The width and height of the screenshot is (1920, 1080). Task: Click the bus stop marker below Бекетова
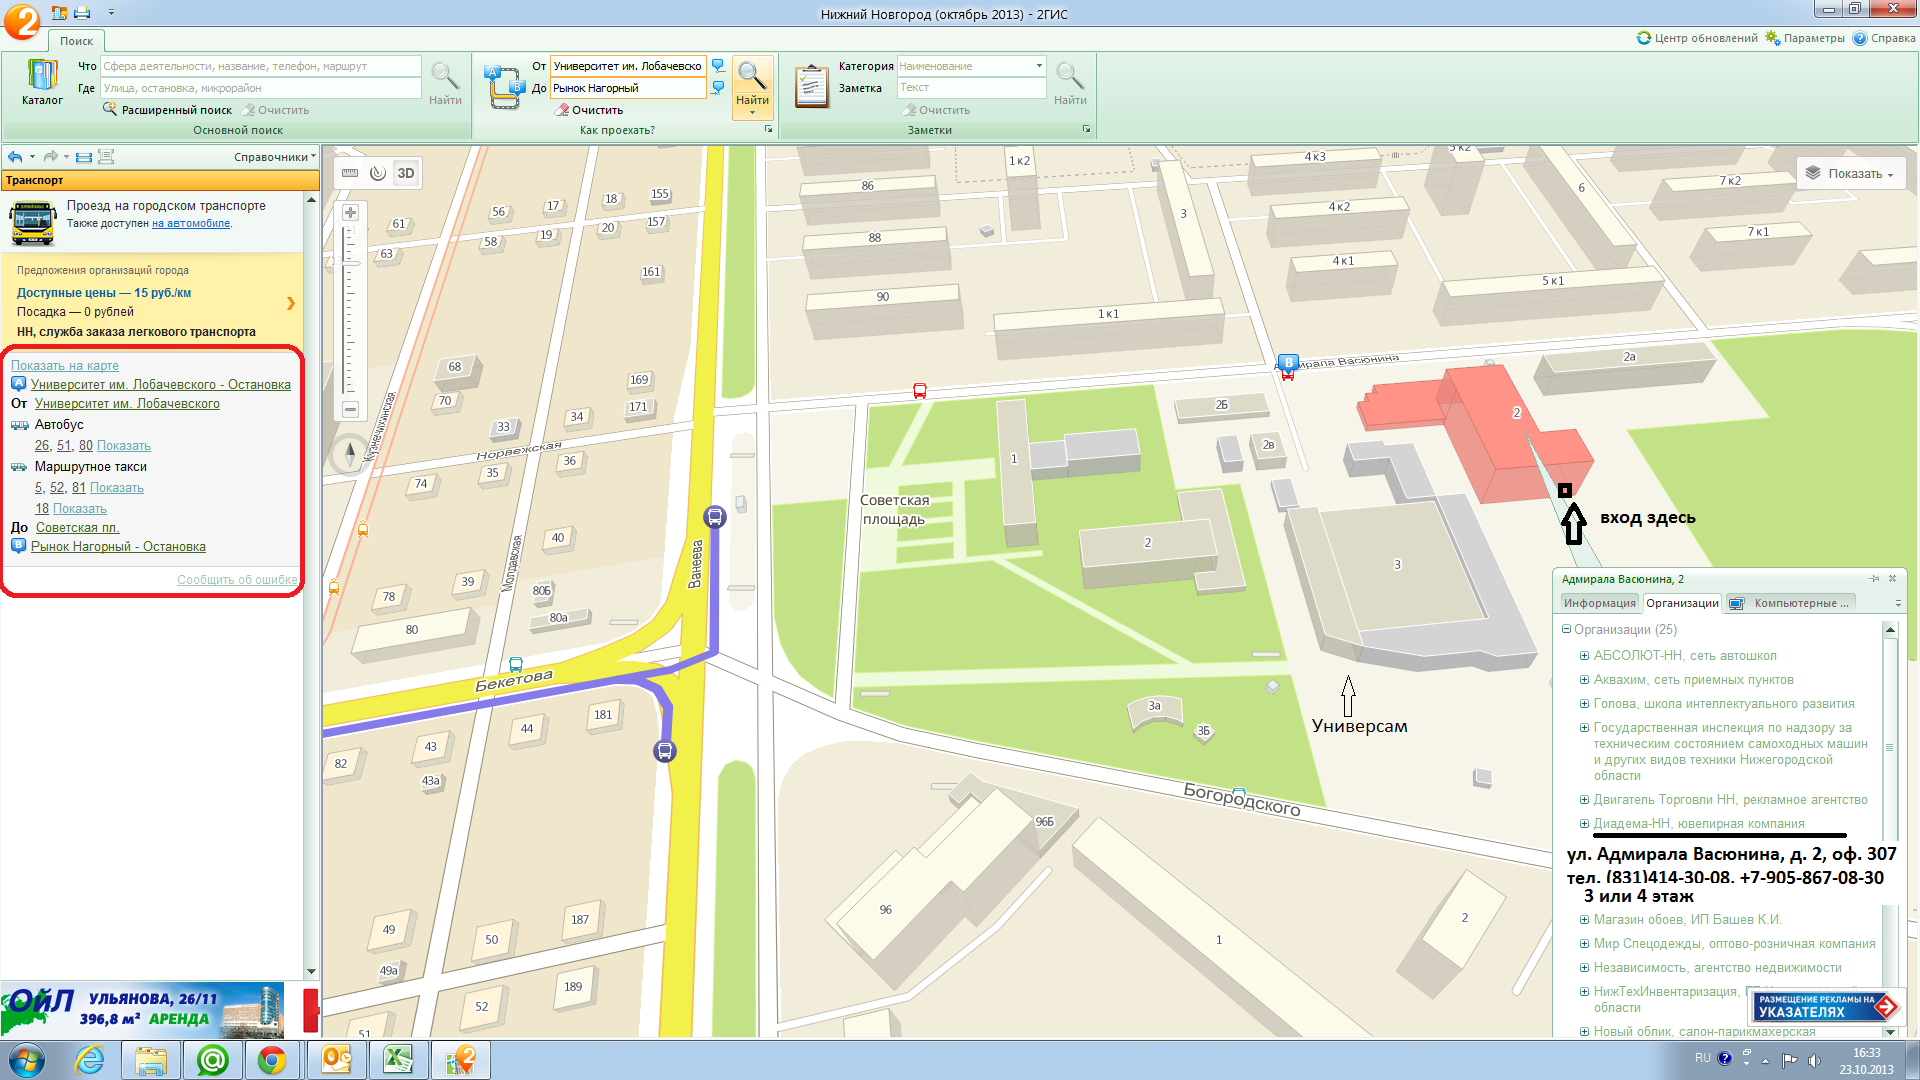click(665, 751)
